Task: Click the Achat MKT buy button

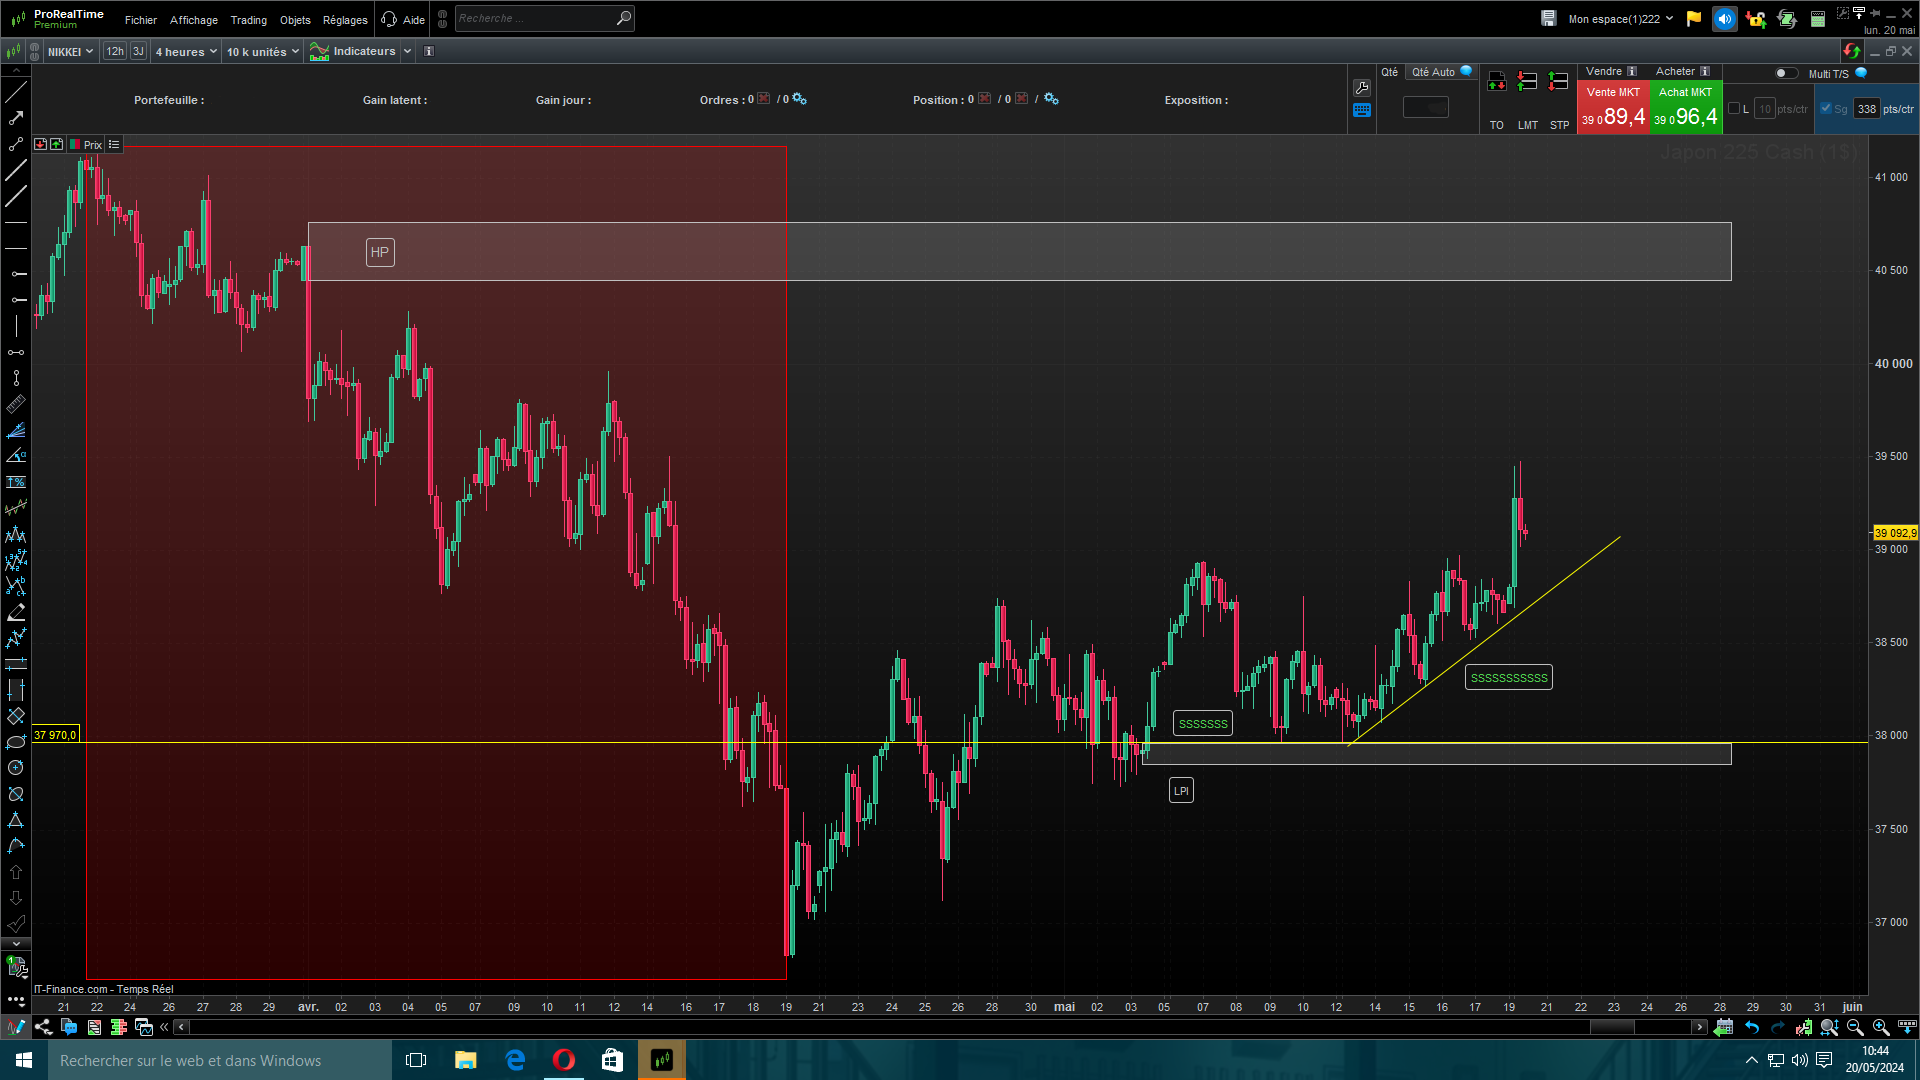Action: point(1685,108)
